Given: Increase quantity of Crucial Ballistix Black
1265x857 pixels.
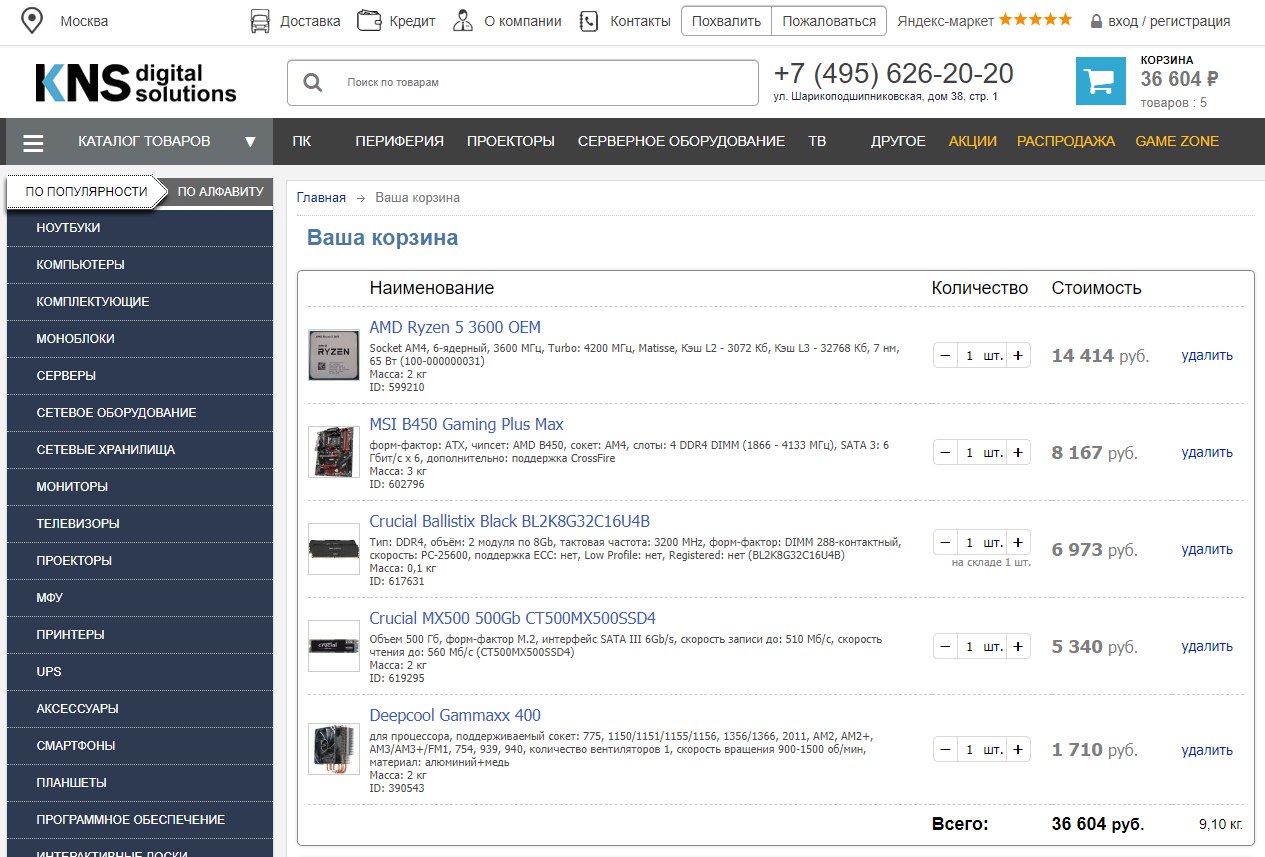Looking at the screenshot, I should point(1018,542).
